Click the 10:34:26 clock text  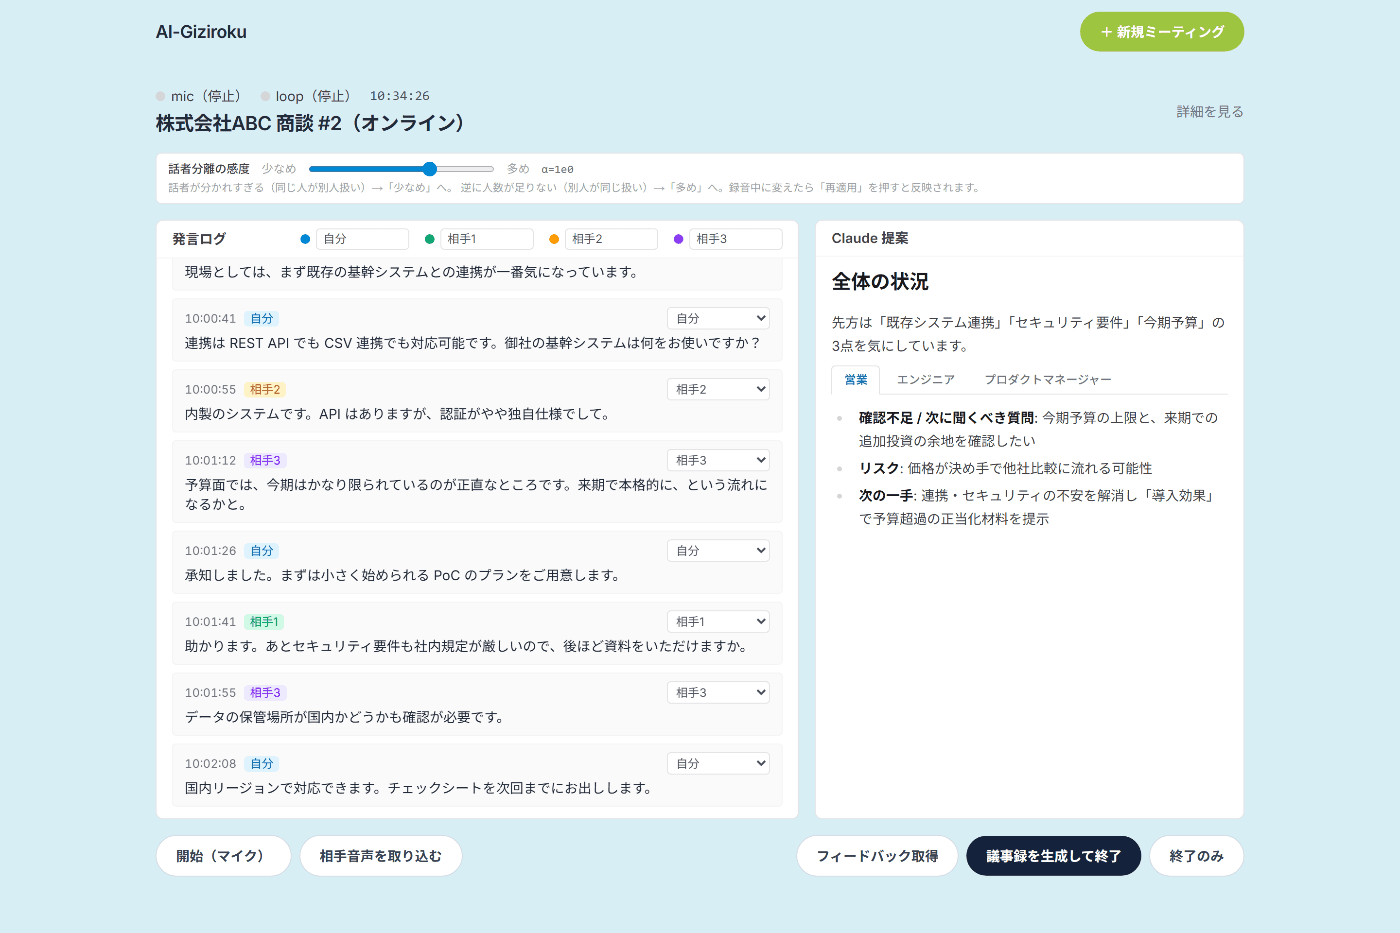pos(399,96)
